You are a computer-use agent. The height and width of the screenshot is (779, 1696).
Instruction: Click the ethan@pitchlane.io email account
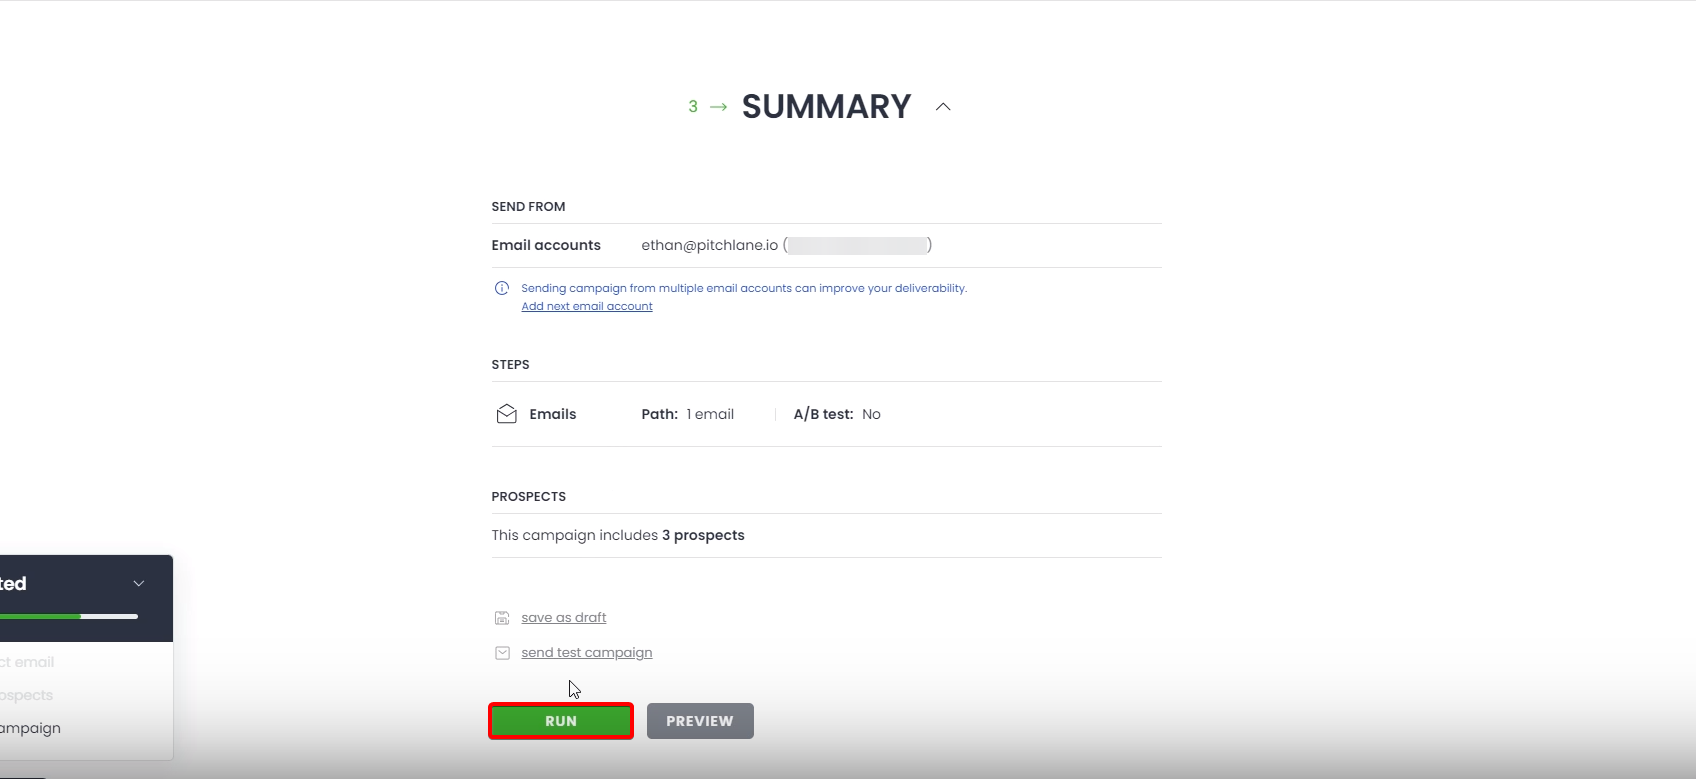(x=709, y=245)
